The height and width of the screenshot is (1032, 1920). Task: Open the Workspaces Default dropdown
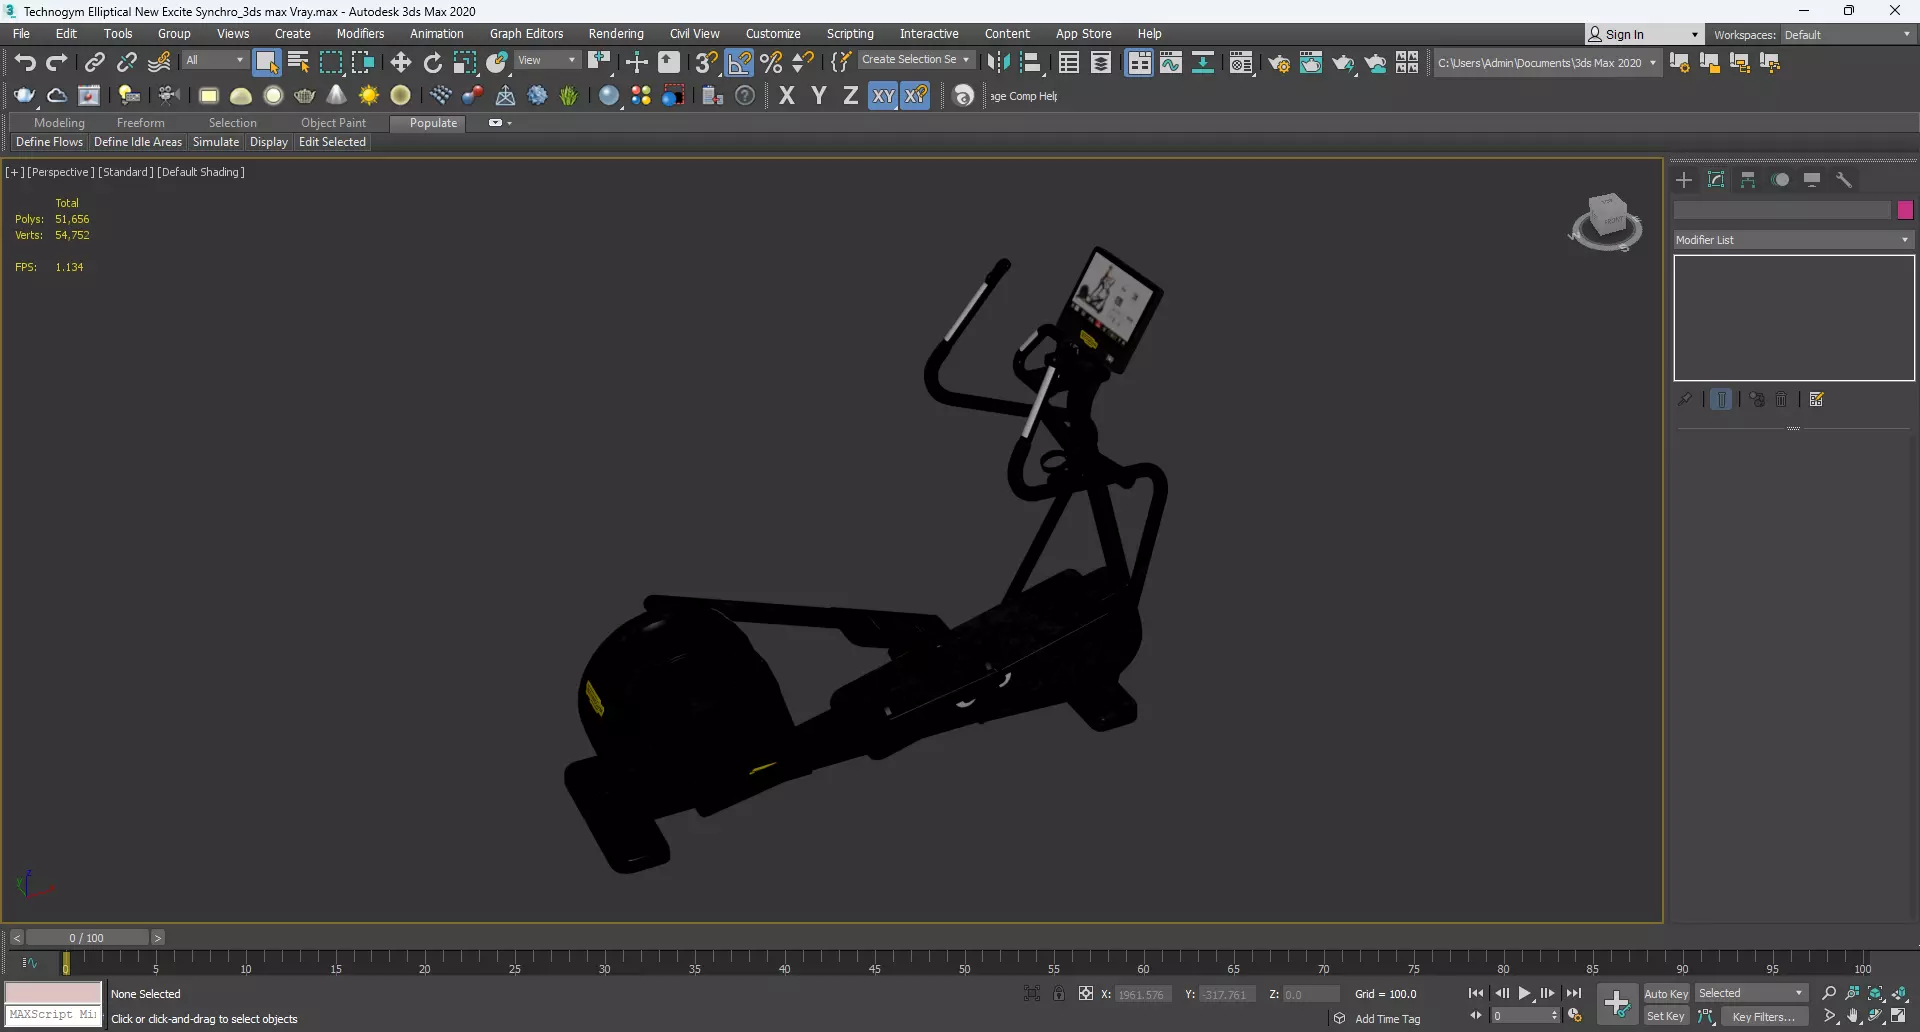(1847, 34)
